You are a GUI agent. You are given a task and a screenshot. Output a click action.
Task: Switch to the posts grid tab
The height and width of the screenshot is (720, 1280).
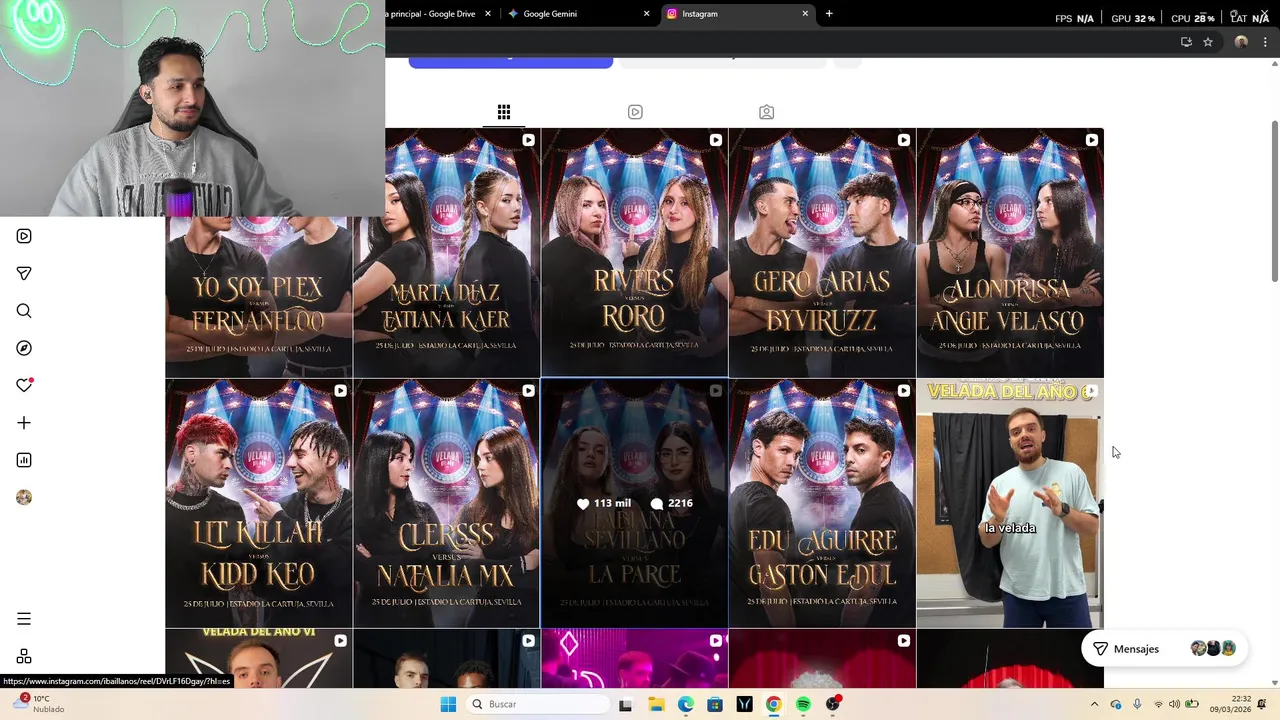(x=504, y=112)
